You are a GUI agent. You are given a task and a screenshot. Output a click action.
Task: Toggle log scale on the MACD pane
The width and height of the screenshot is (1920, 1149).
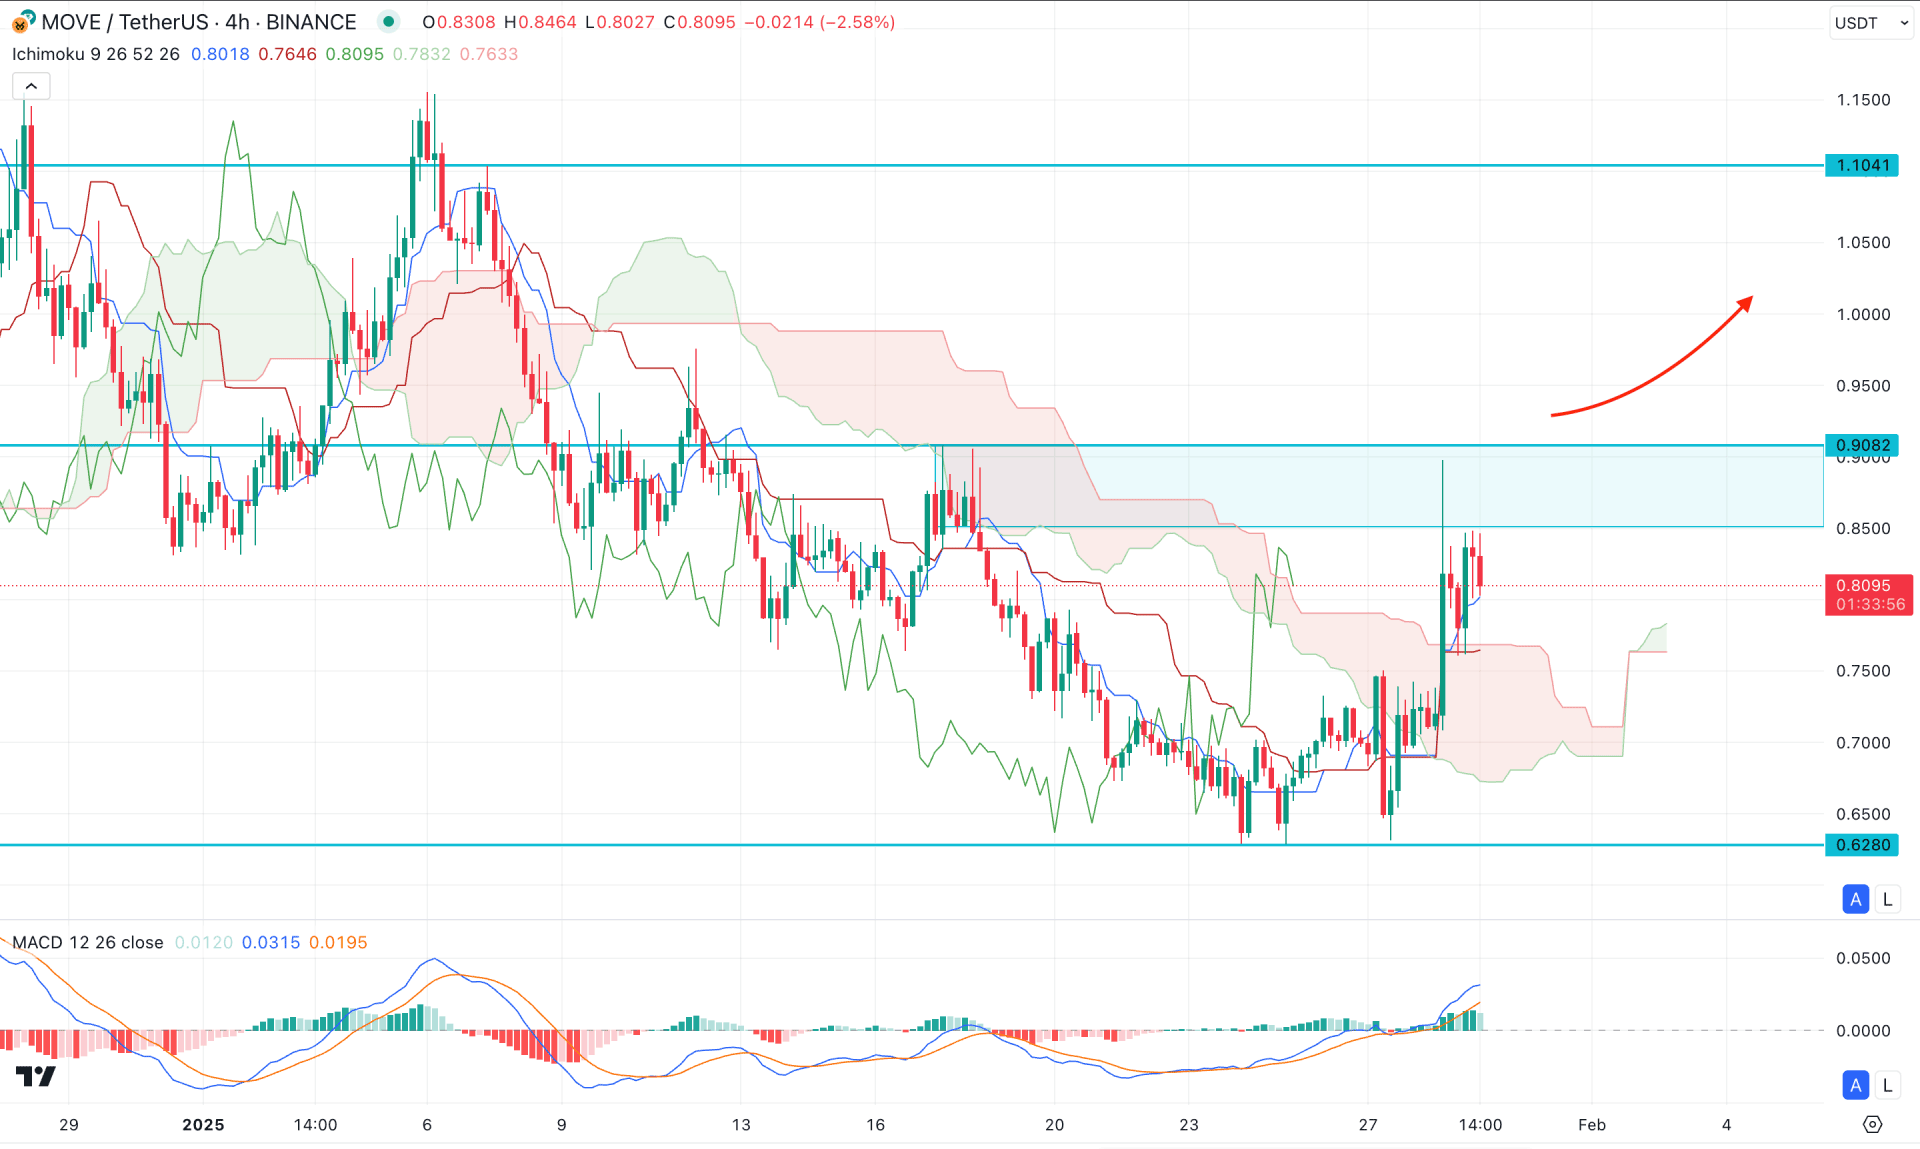coord(1887,1085)
